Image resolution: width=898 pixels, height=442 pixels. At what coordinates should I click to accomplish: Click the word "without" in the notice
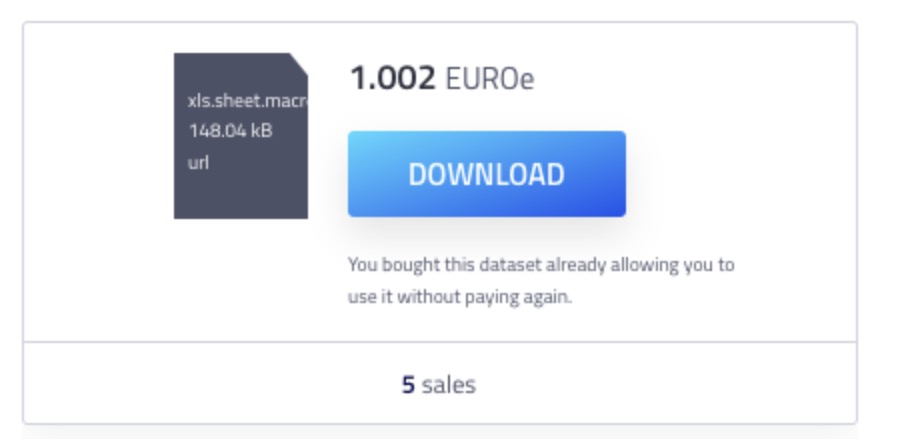(429, 297)
